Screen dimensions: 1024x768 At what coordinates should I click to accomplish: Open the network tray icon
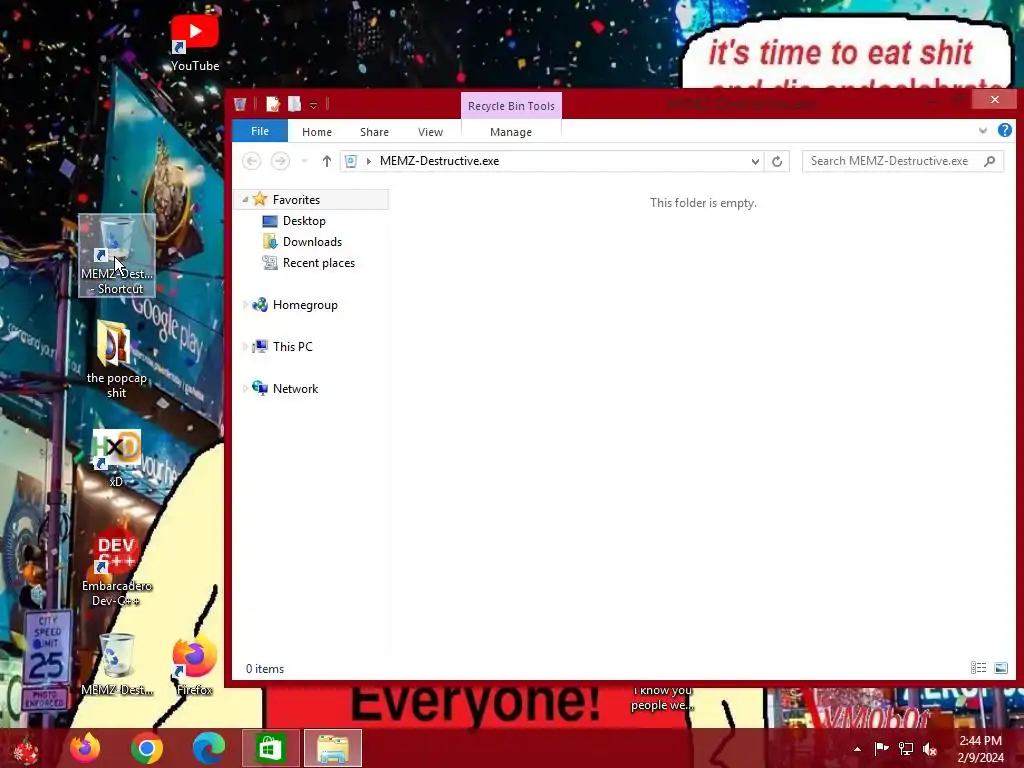pos(906,748)
